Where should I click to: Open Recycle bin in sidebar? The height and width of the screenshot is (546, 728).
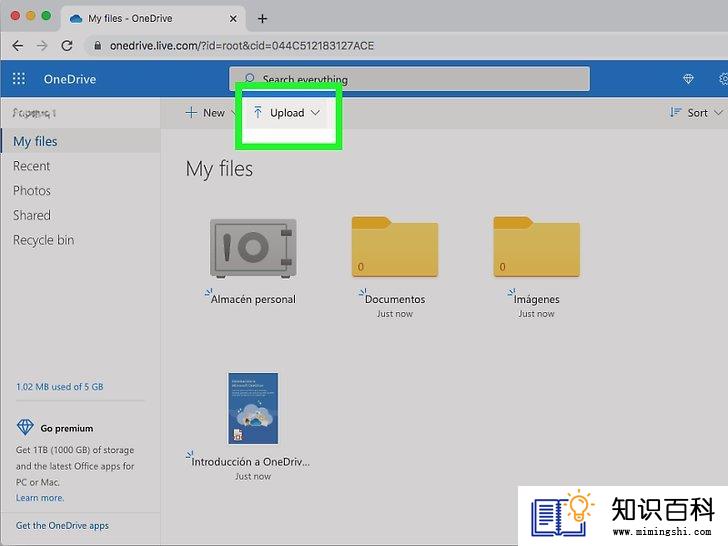pyautogui.click(x=43, y=240)
